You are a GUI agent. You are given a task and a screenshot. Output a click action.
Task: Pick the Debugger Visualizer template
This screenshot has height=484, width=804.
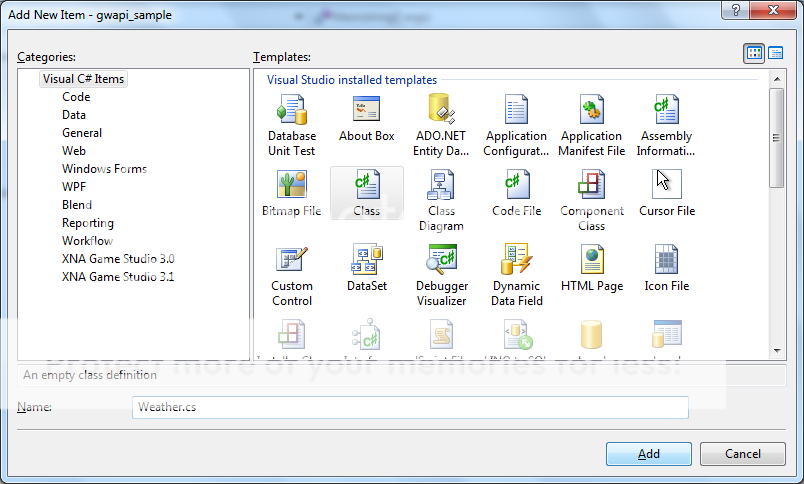[441, 275]
